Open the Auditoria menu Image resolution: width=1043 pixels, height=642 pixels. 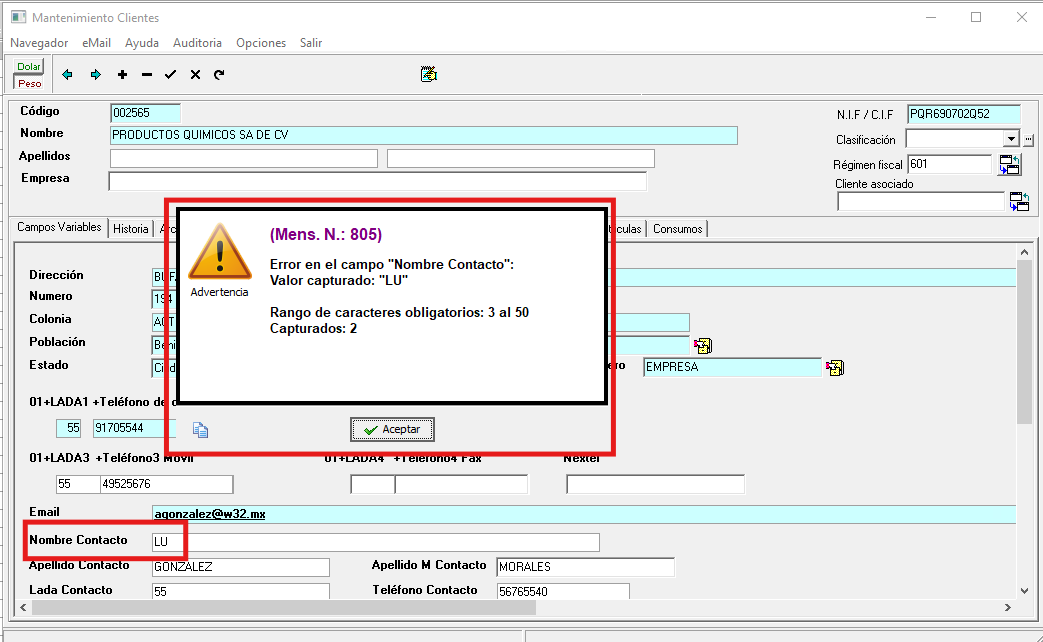tap(197, 43)
